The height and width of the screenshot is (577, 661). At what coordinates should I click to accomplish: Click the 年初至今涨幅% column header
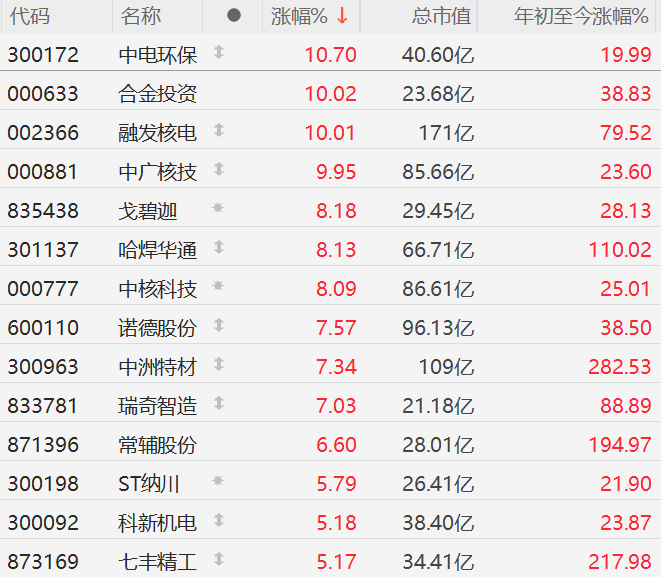581,16
